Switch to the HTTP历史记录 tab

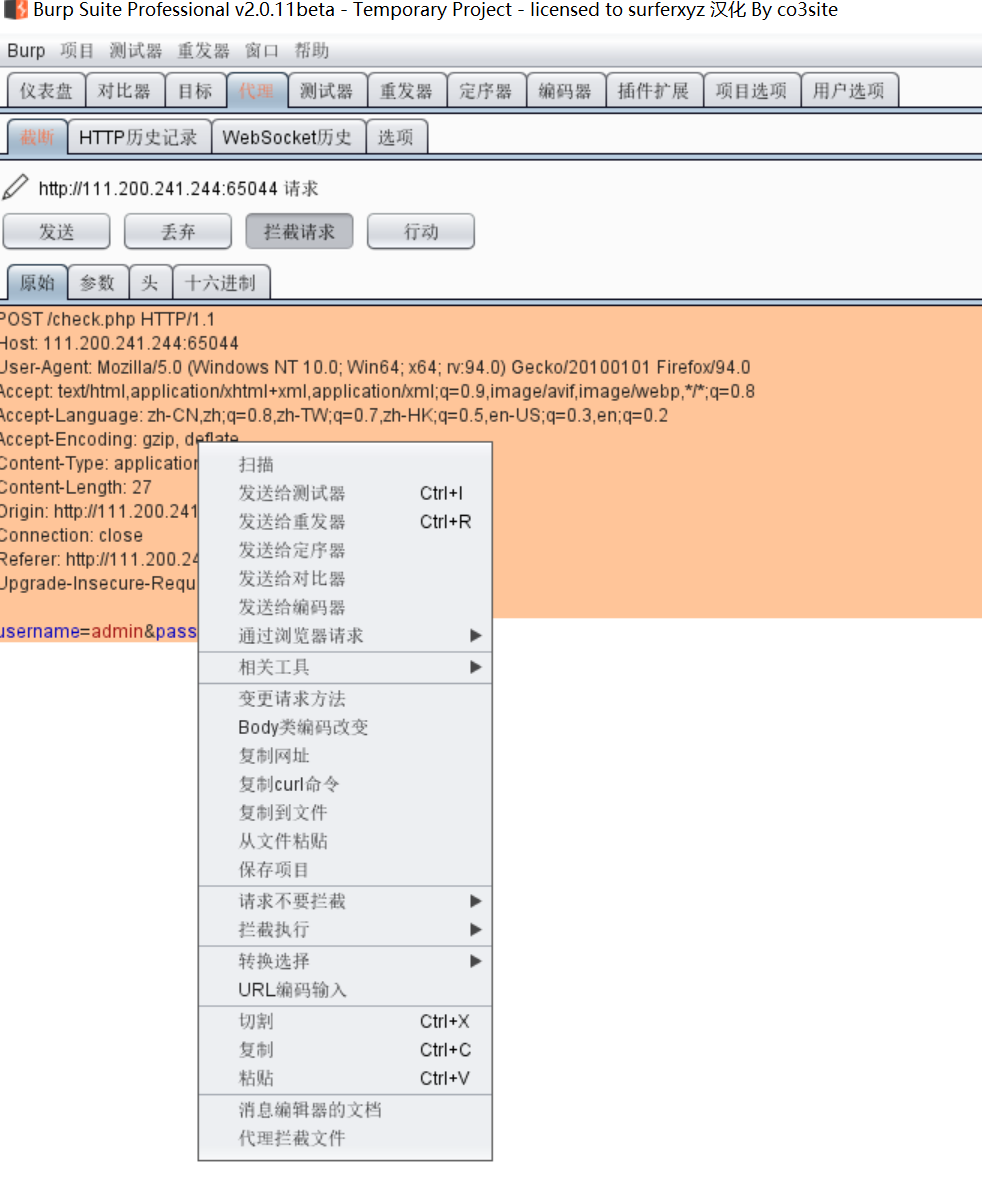tap(139, 136)
